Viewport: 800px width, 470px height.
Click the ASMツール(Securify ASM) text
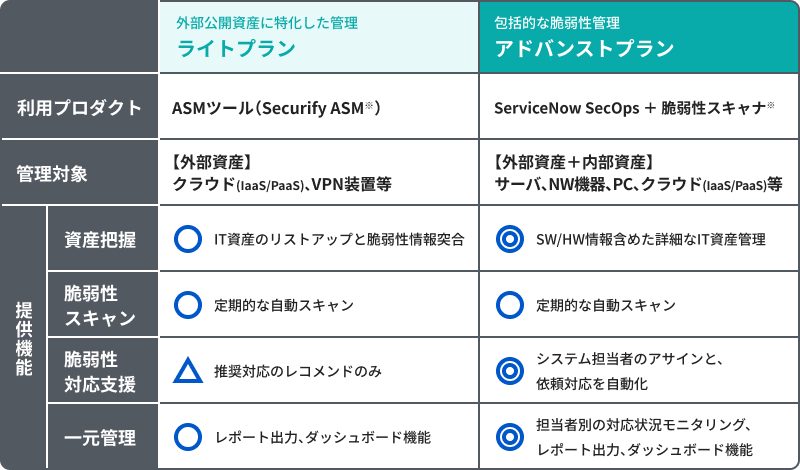pyautogui.click(x=276, y=108)
